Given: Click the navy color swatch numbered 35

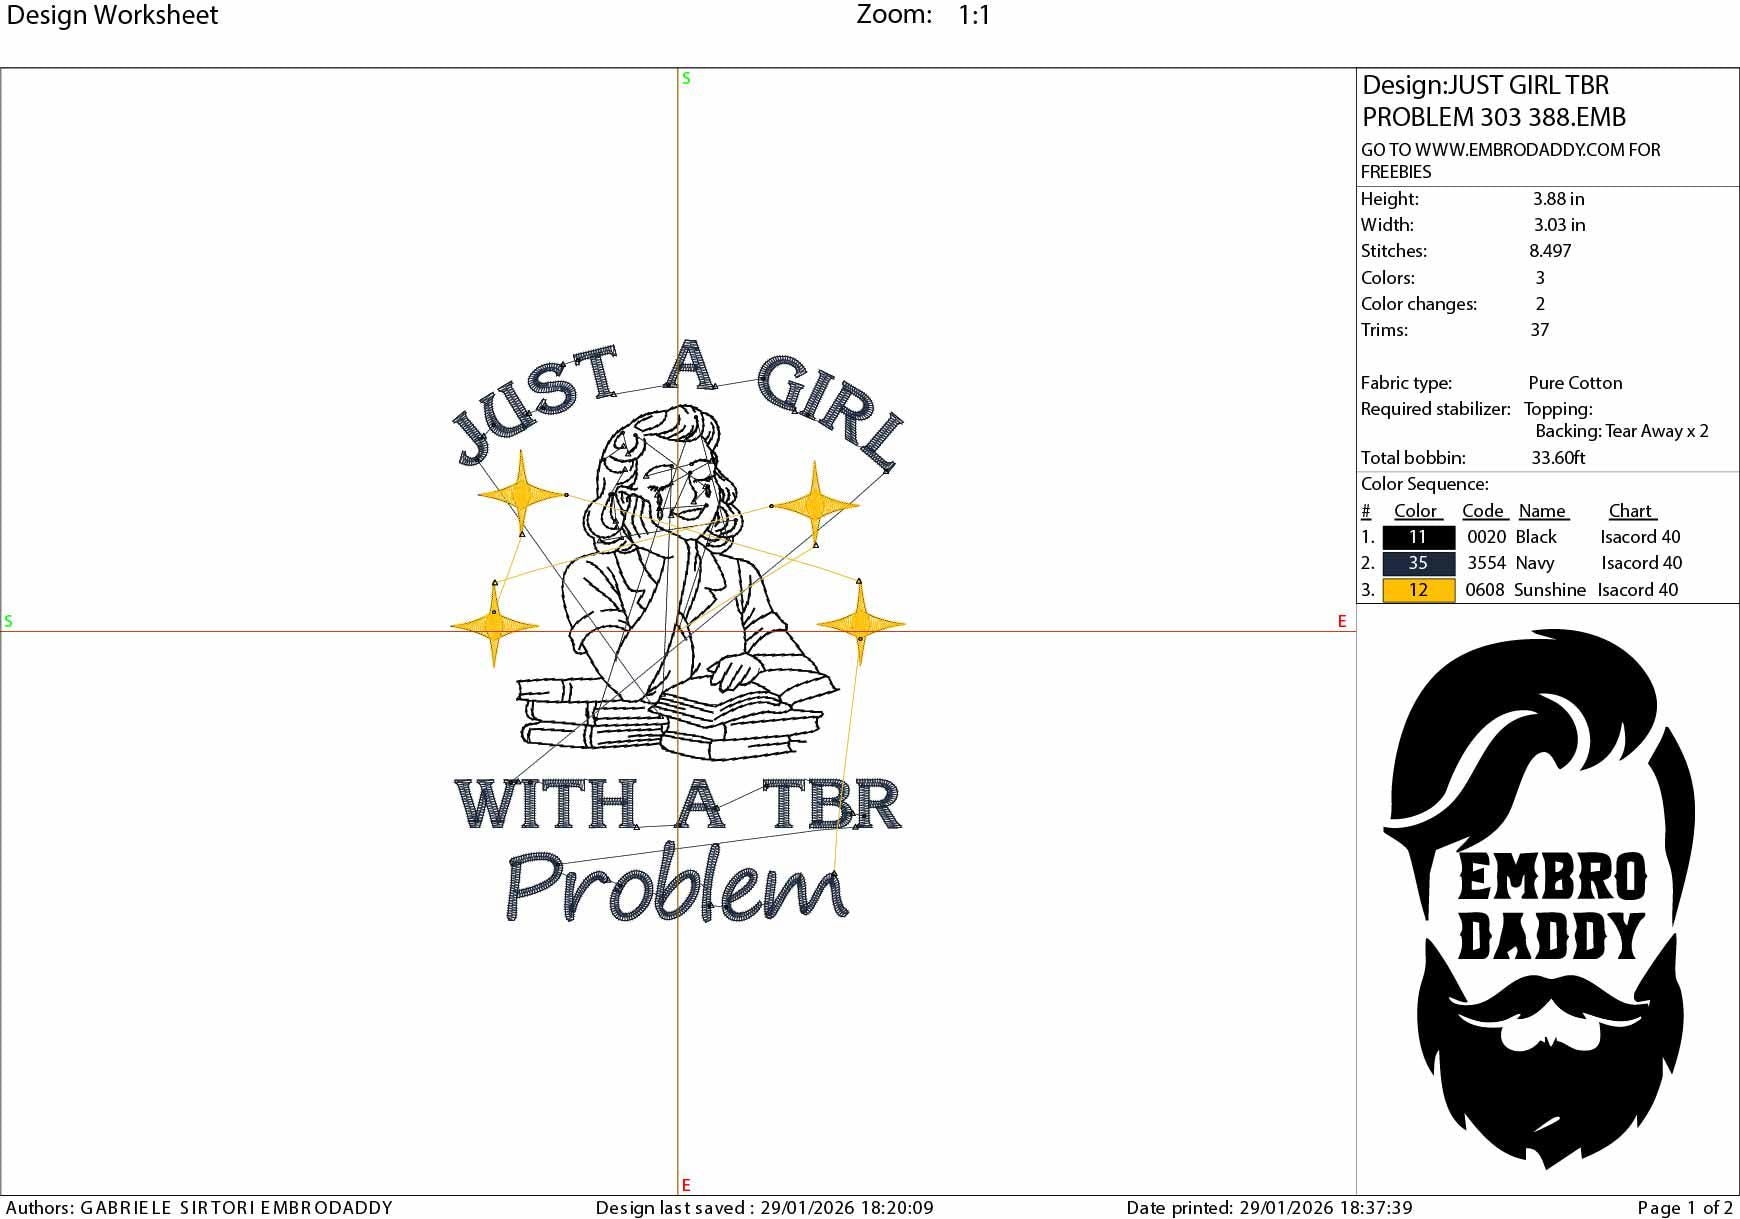Looking at the screenshot, I should point(1418,563).
